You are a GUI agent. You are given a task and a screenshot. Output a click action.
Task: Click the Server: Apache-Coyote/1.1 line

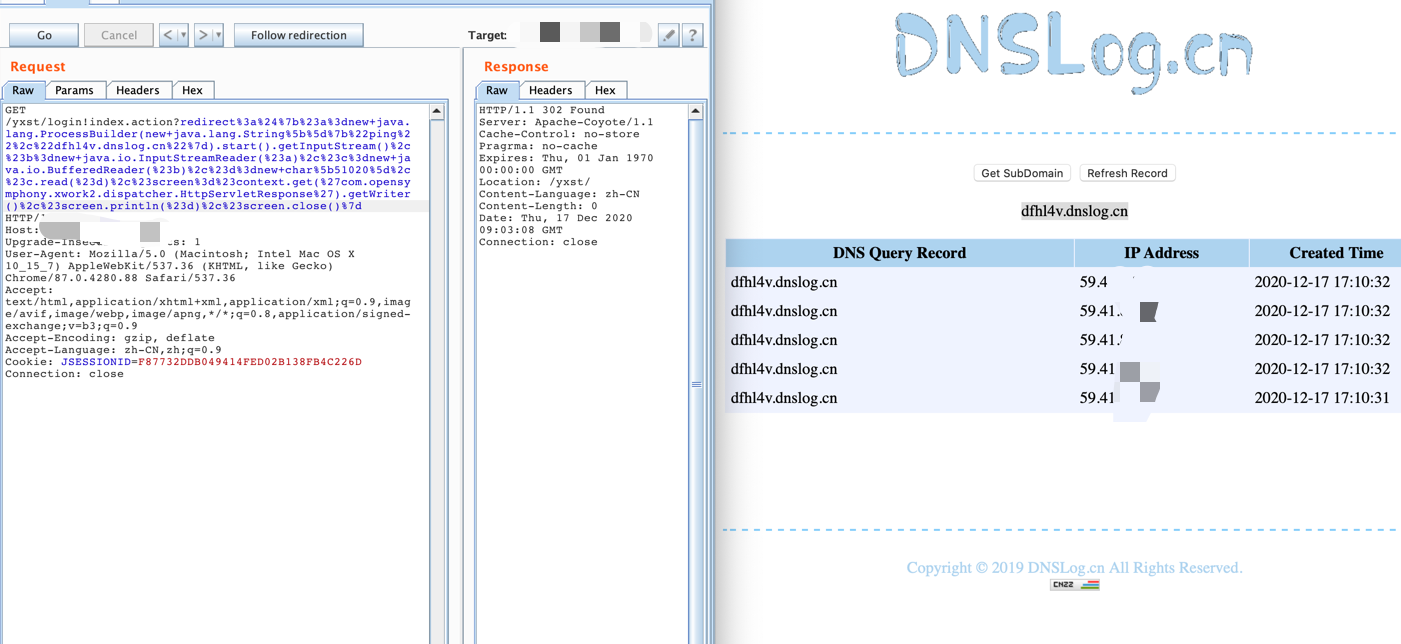pos(566,122)
